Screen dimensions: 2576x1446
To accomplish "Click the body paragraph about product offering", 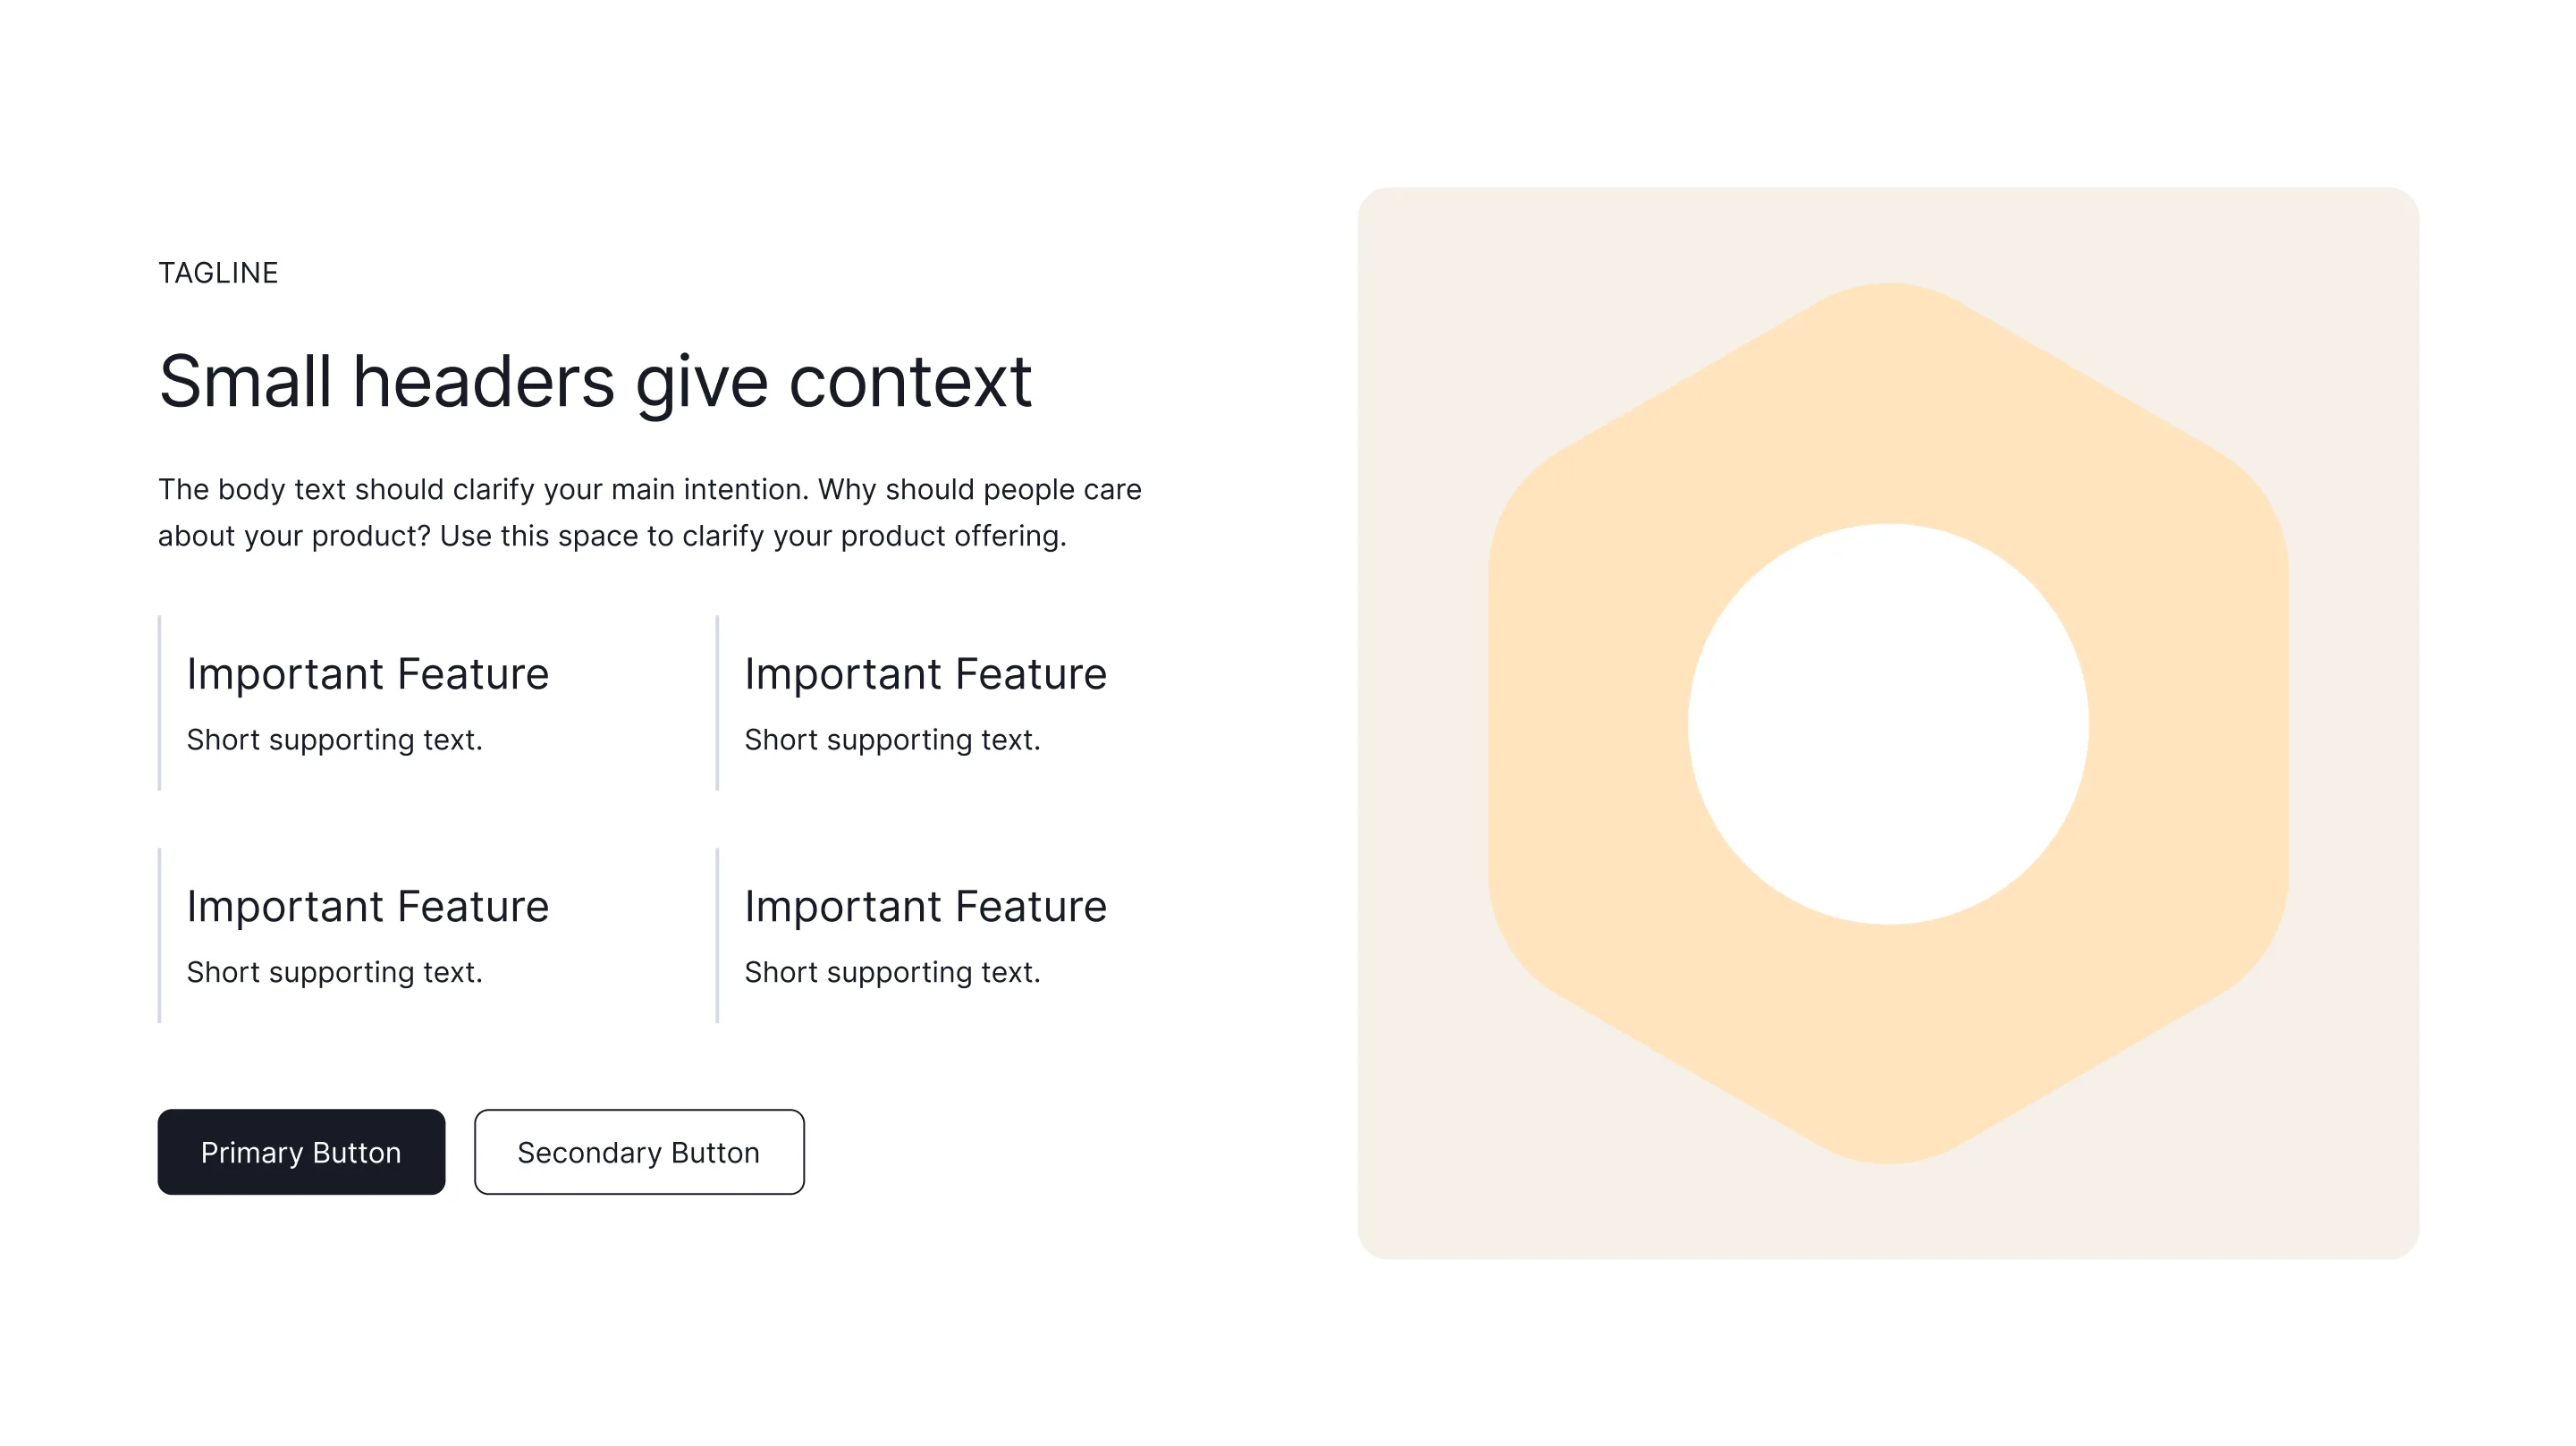I will click(650, 512).
